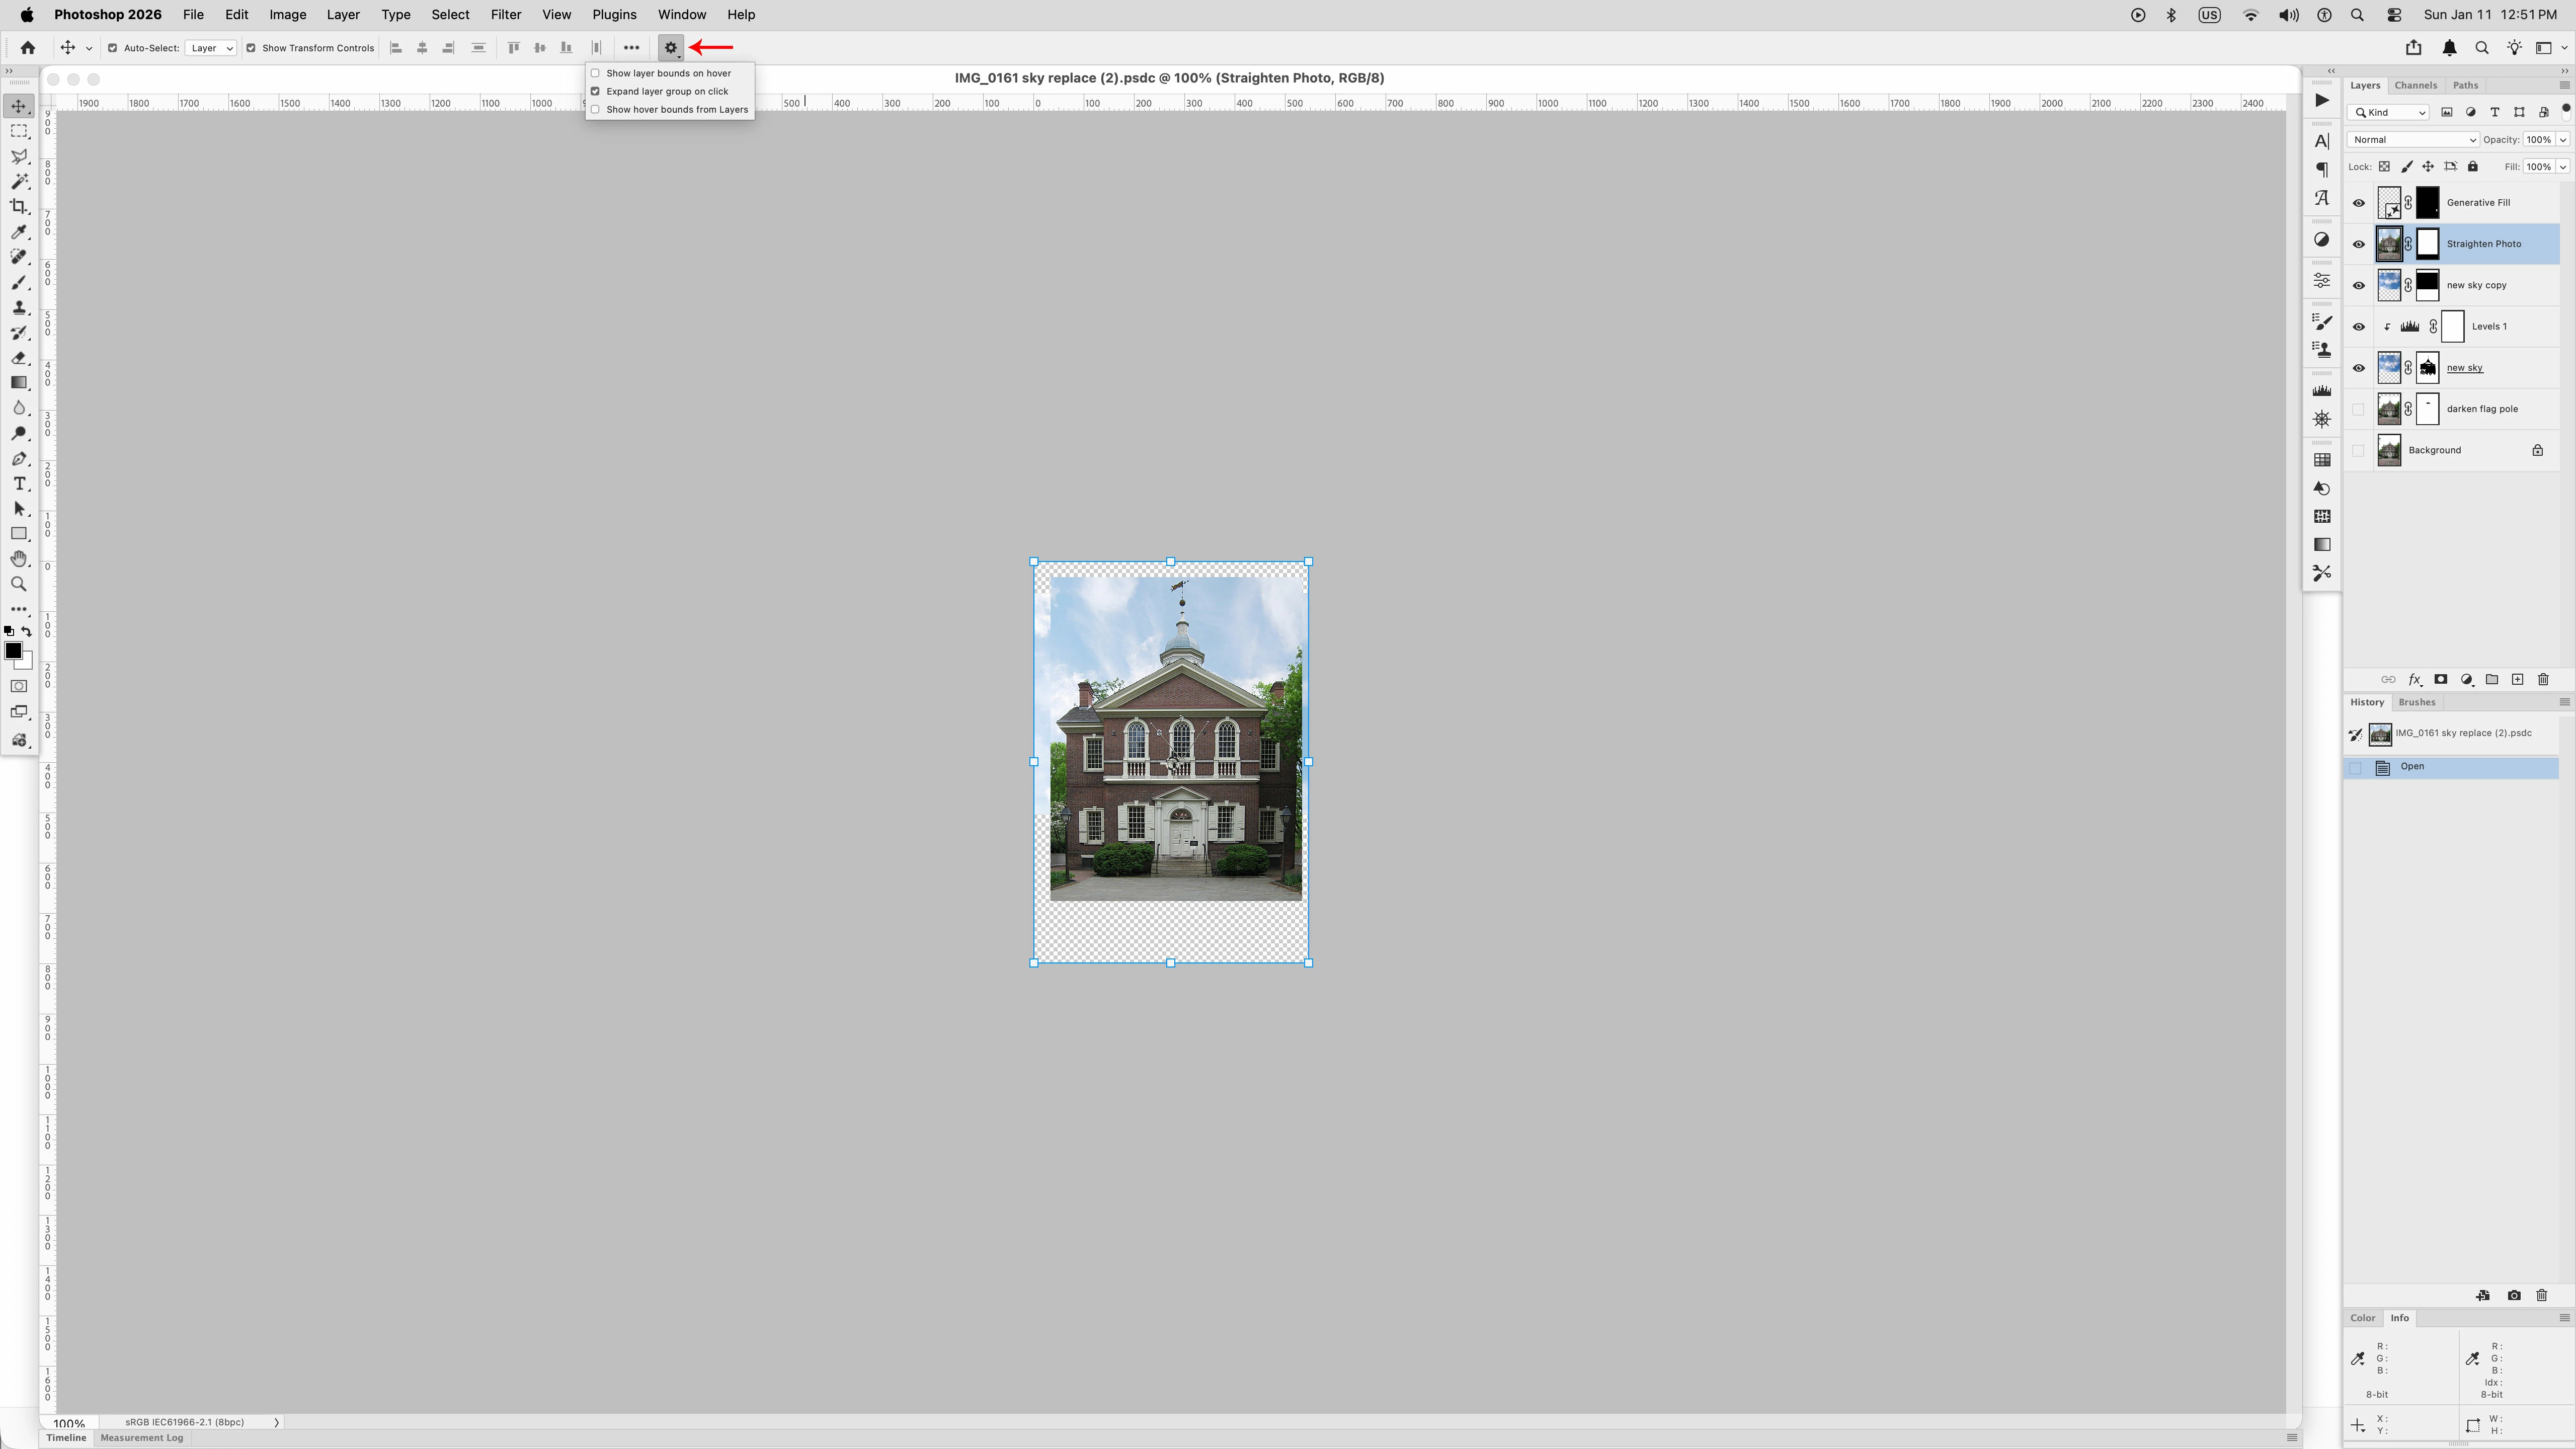Add a layer mask
Viewport: 2576px width, 1449px height.
[2440, 680]
